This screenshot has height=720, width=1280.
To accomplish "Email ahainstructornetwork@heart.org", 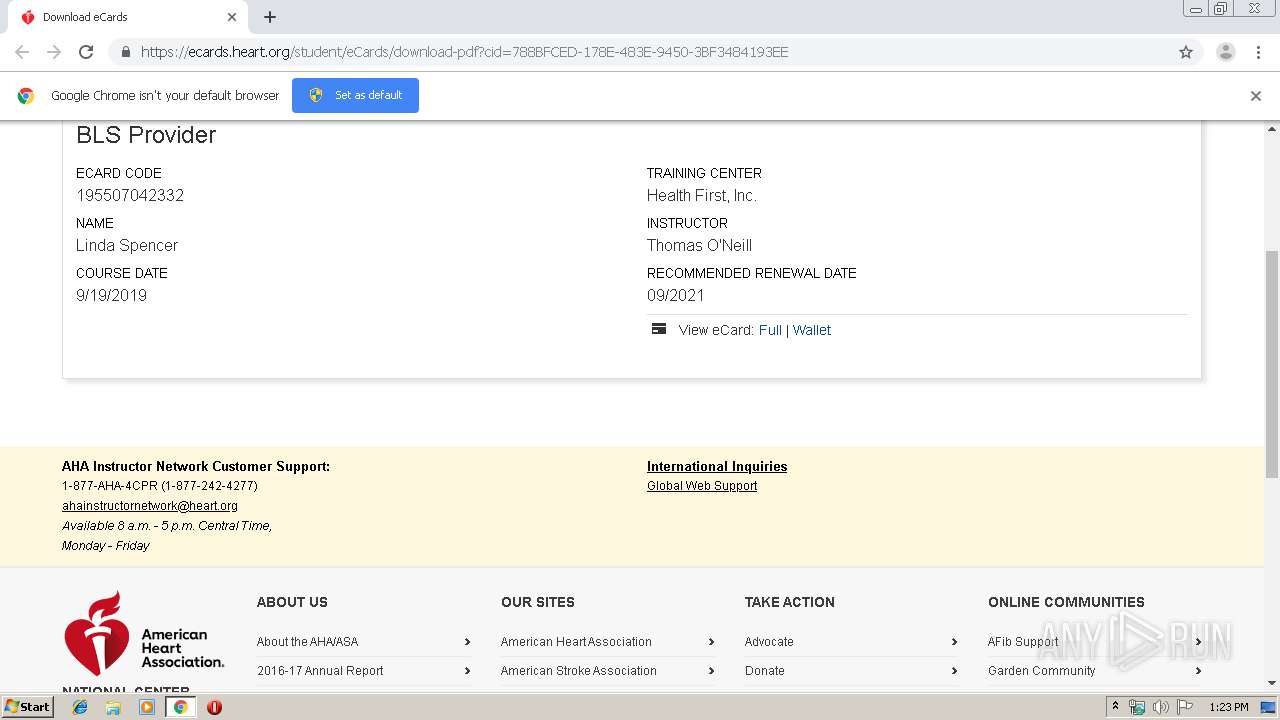I will coord(150,506).
